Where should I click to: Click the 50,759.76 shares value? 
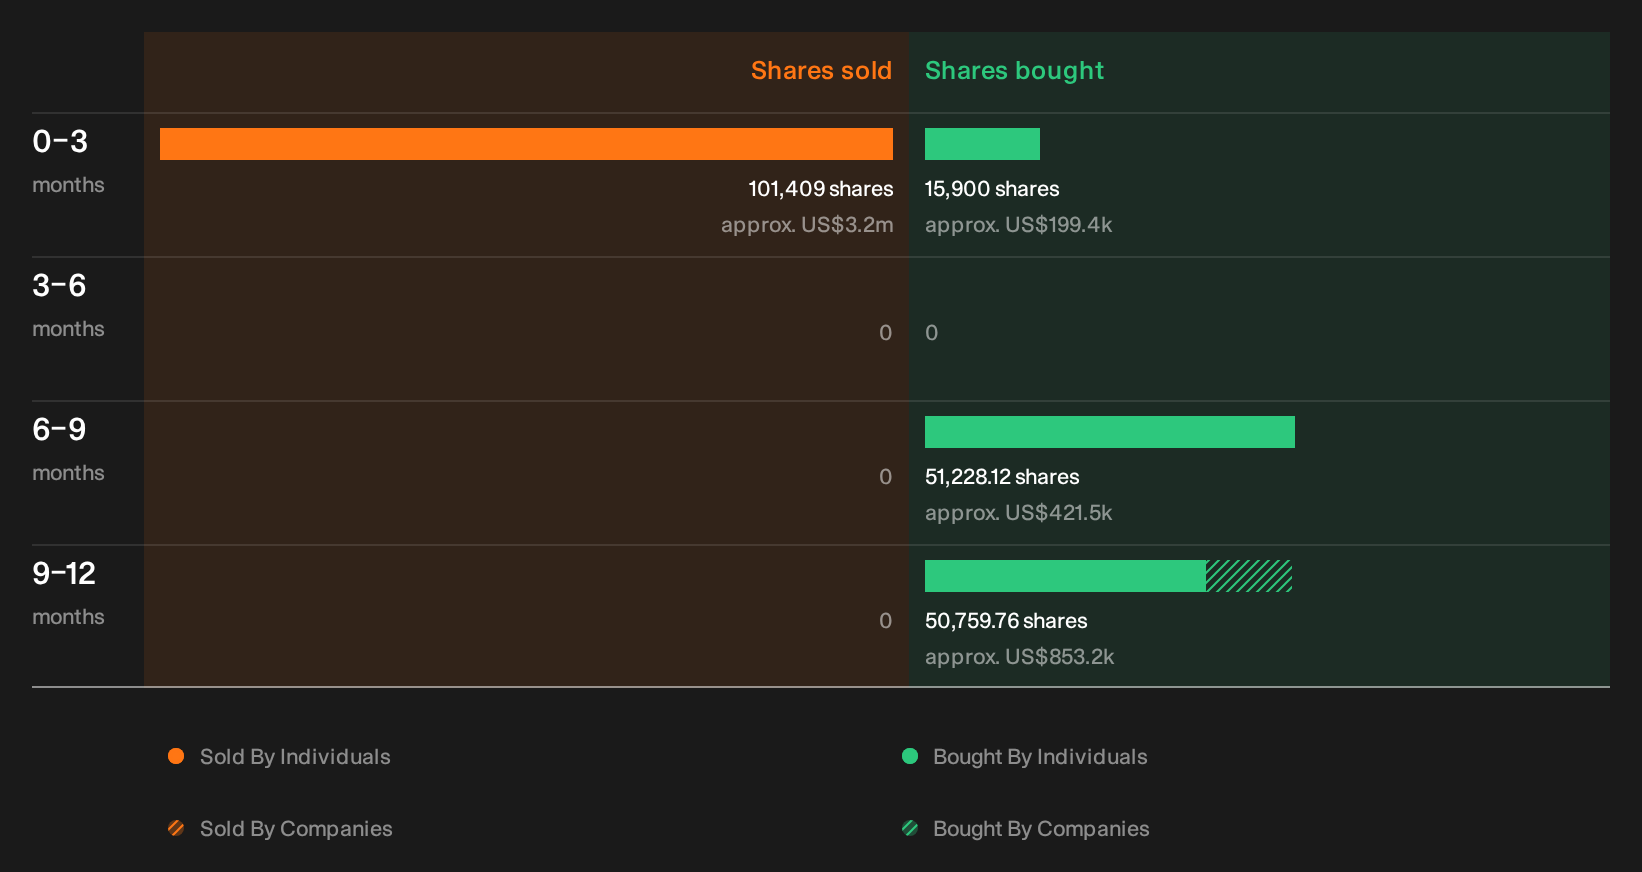(x=1006, y=621)
